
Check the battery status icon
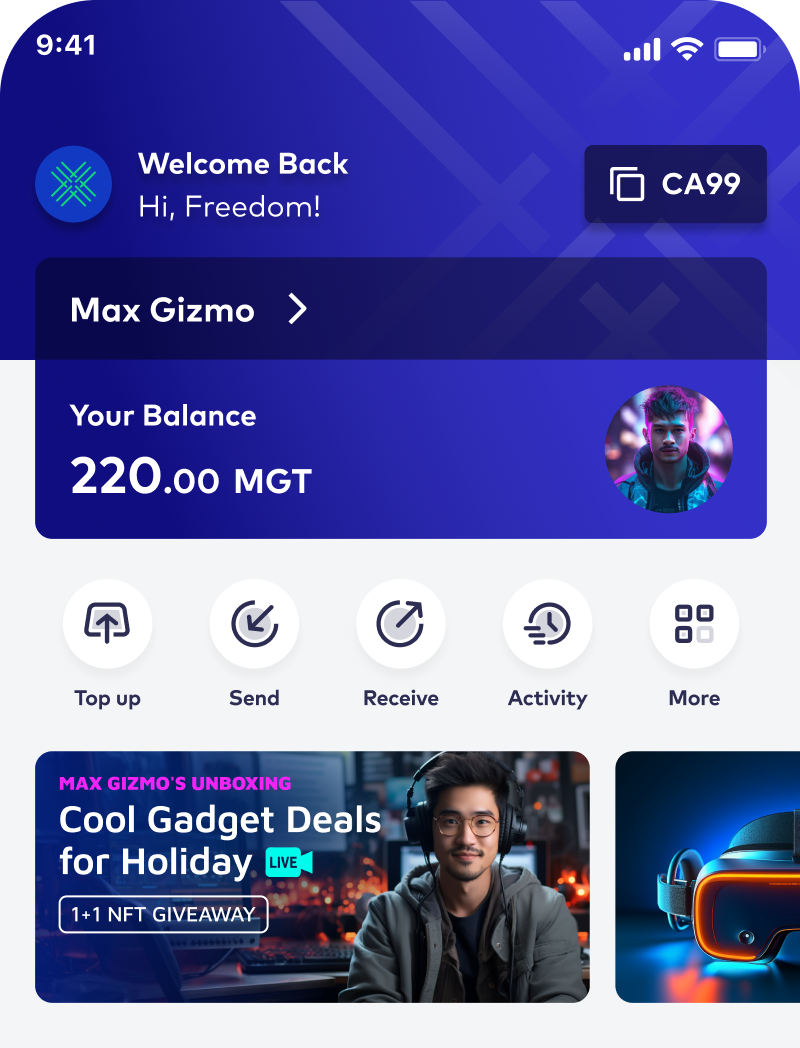pyautogui.click(x=740, y=49)
